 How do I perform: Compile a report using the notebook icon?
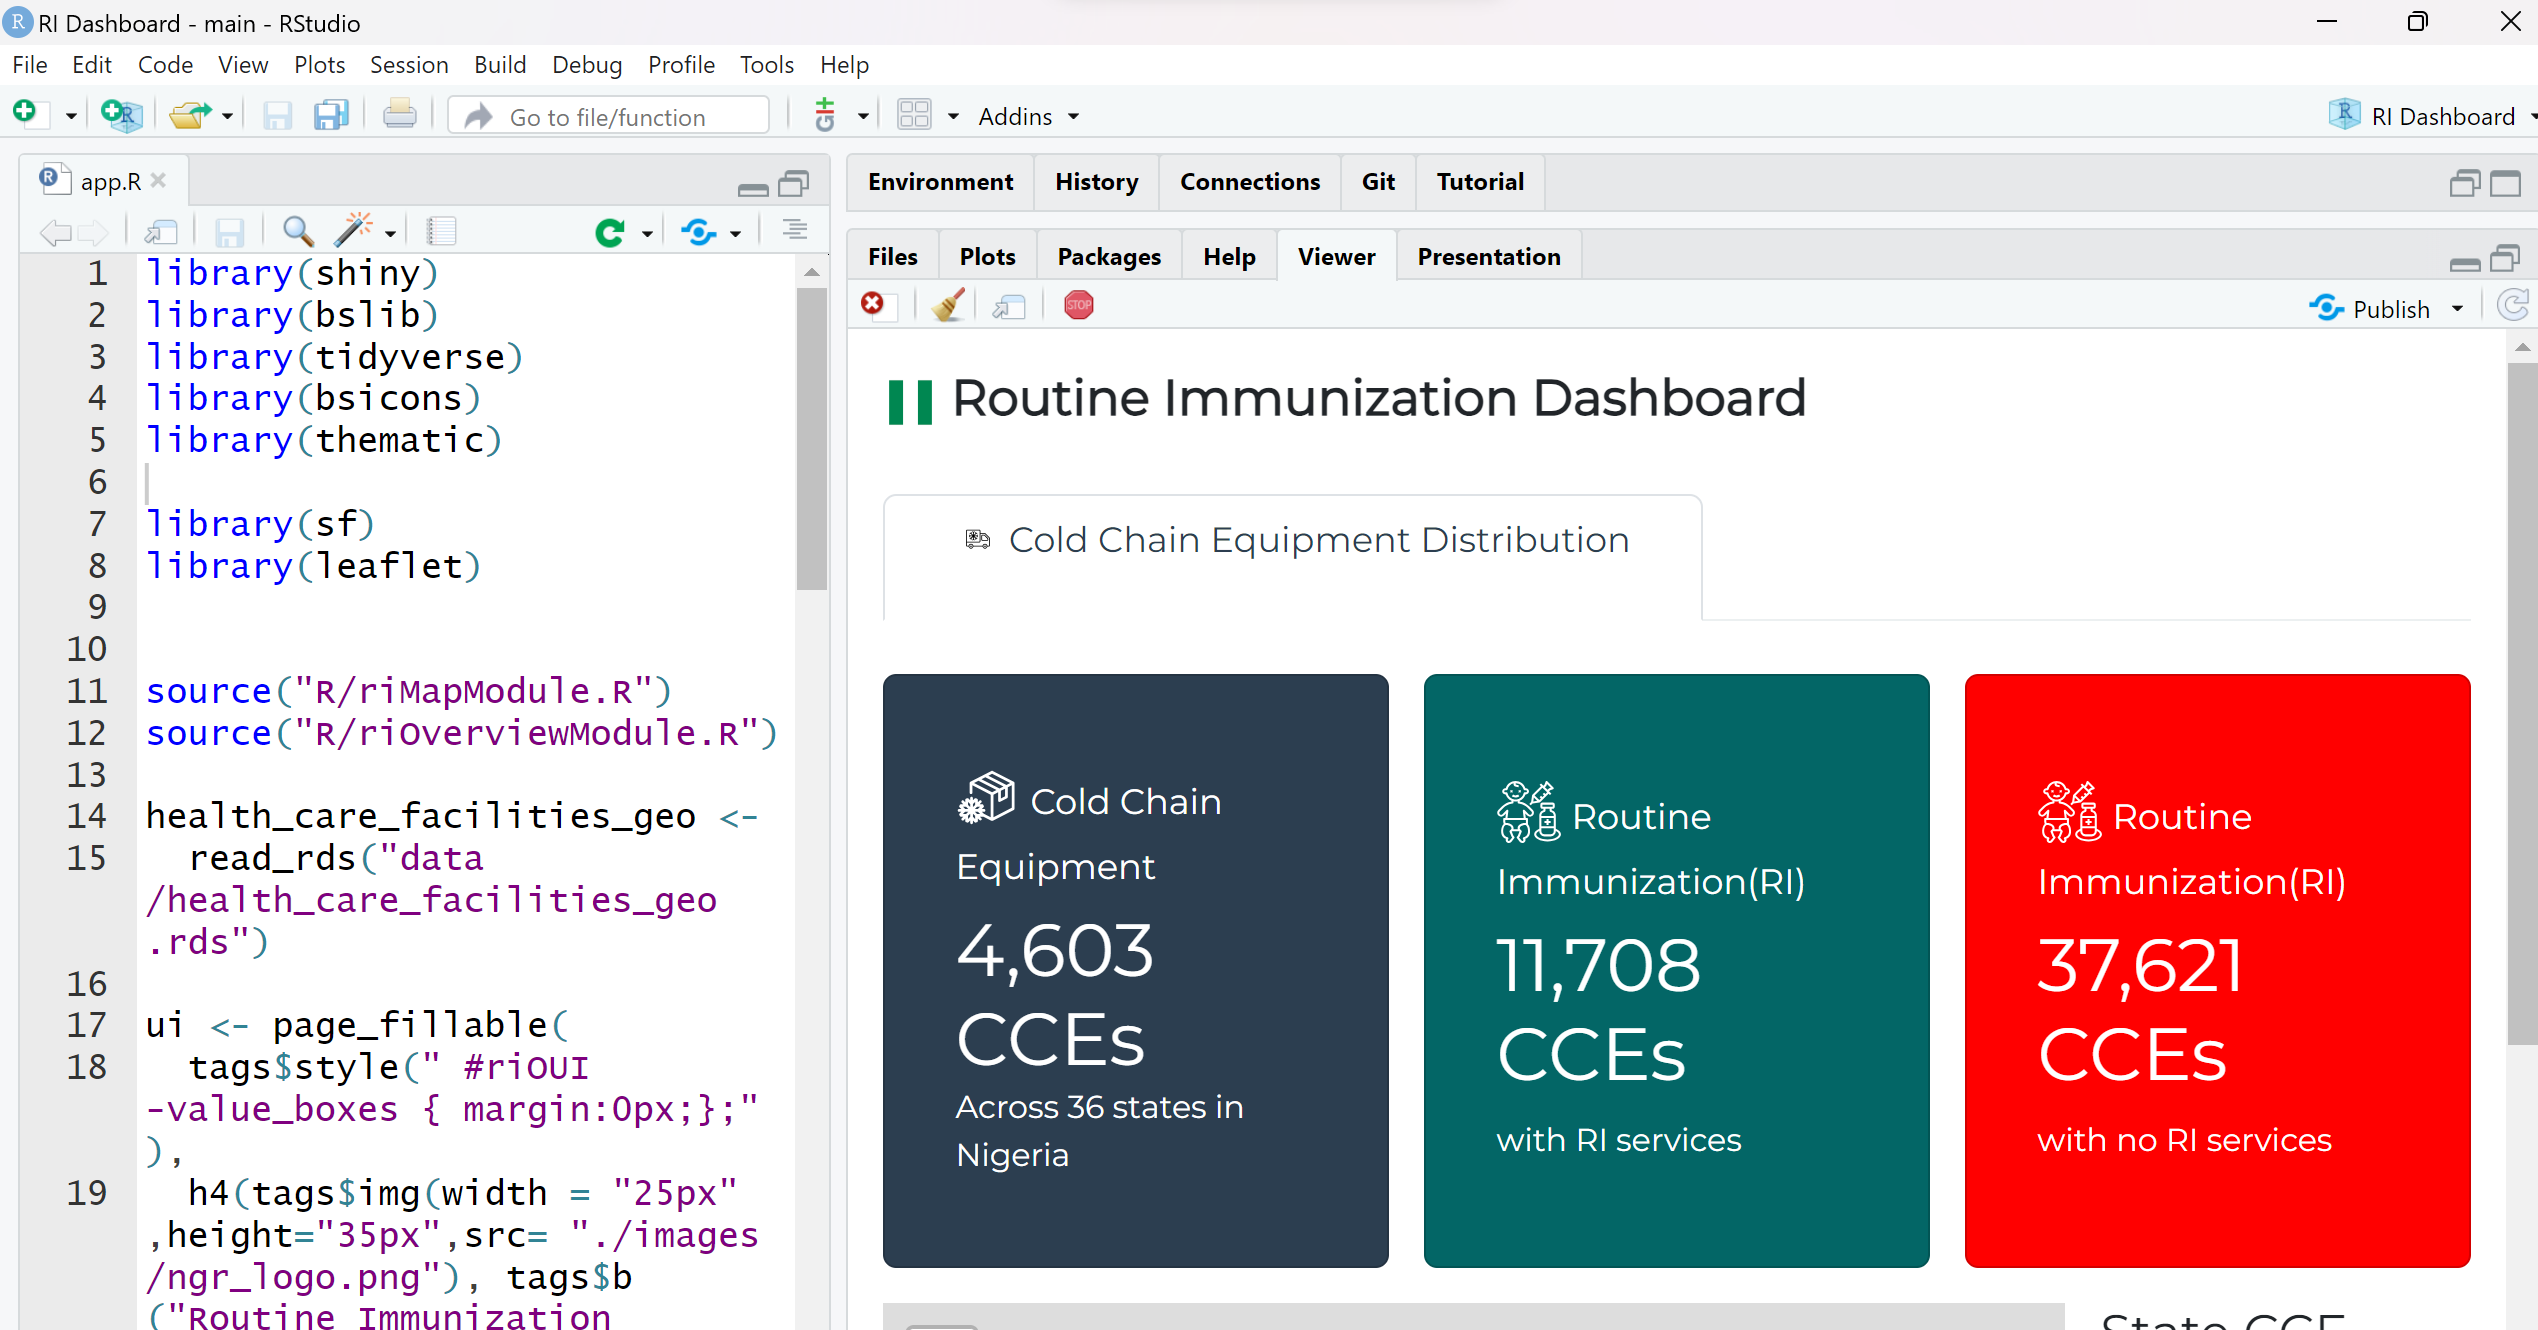click(x=442, y=231)
